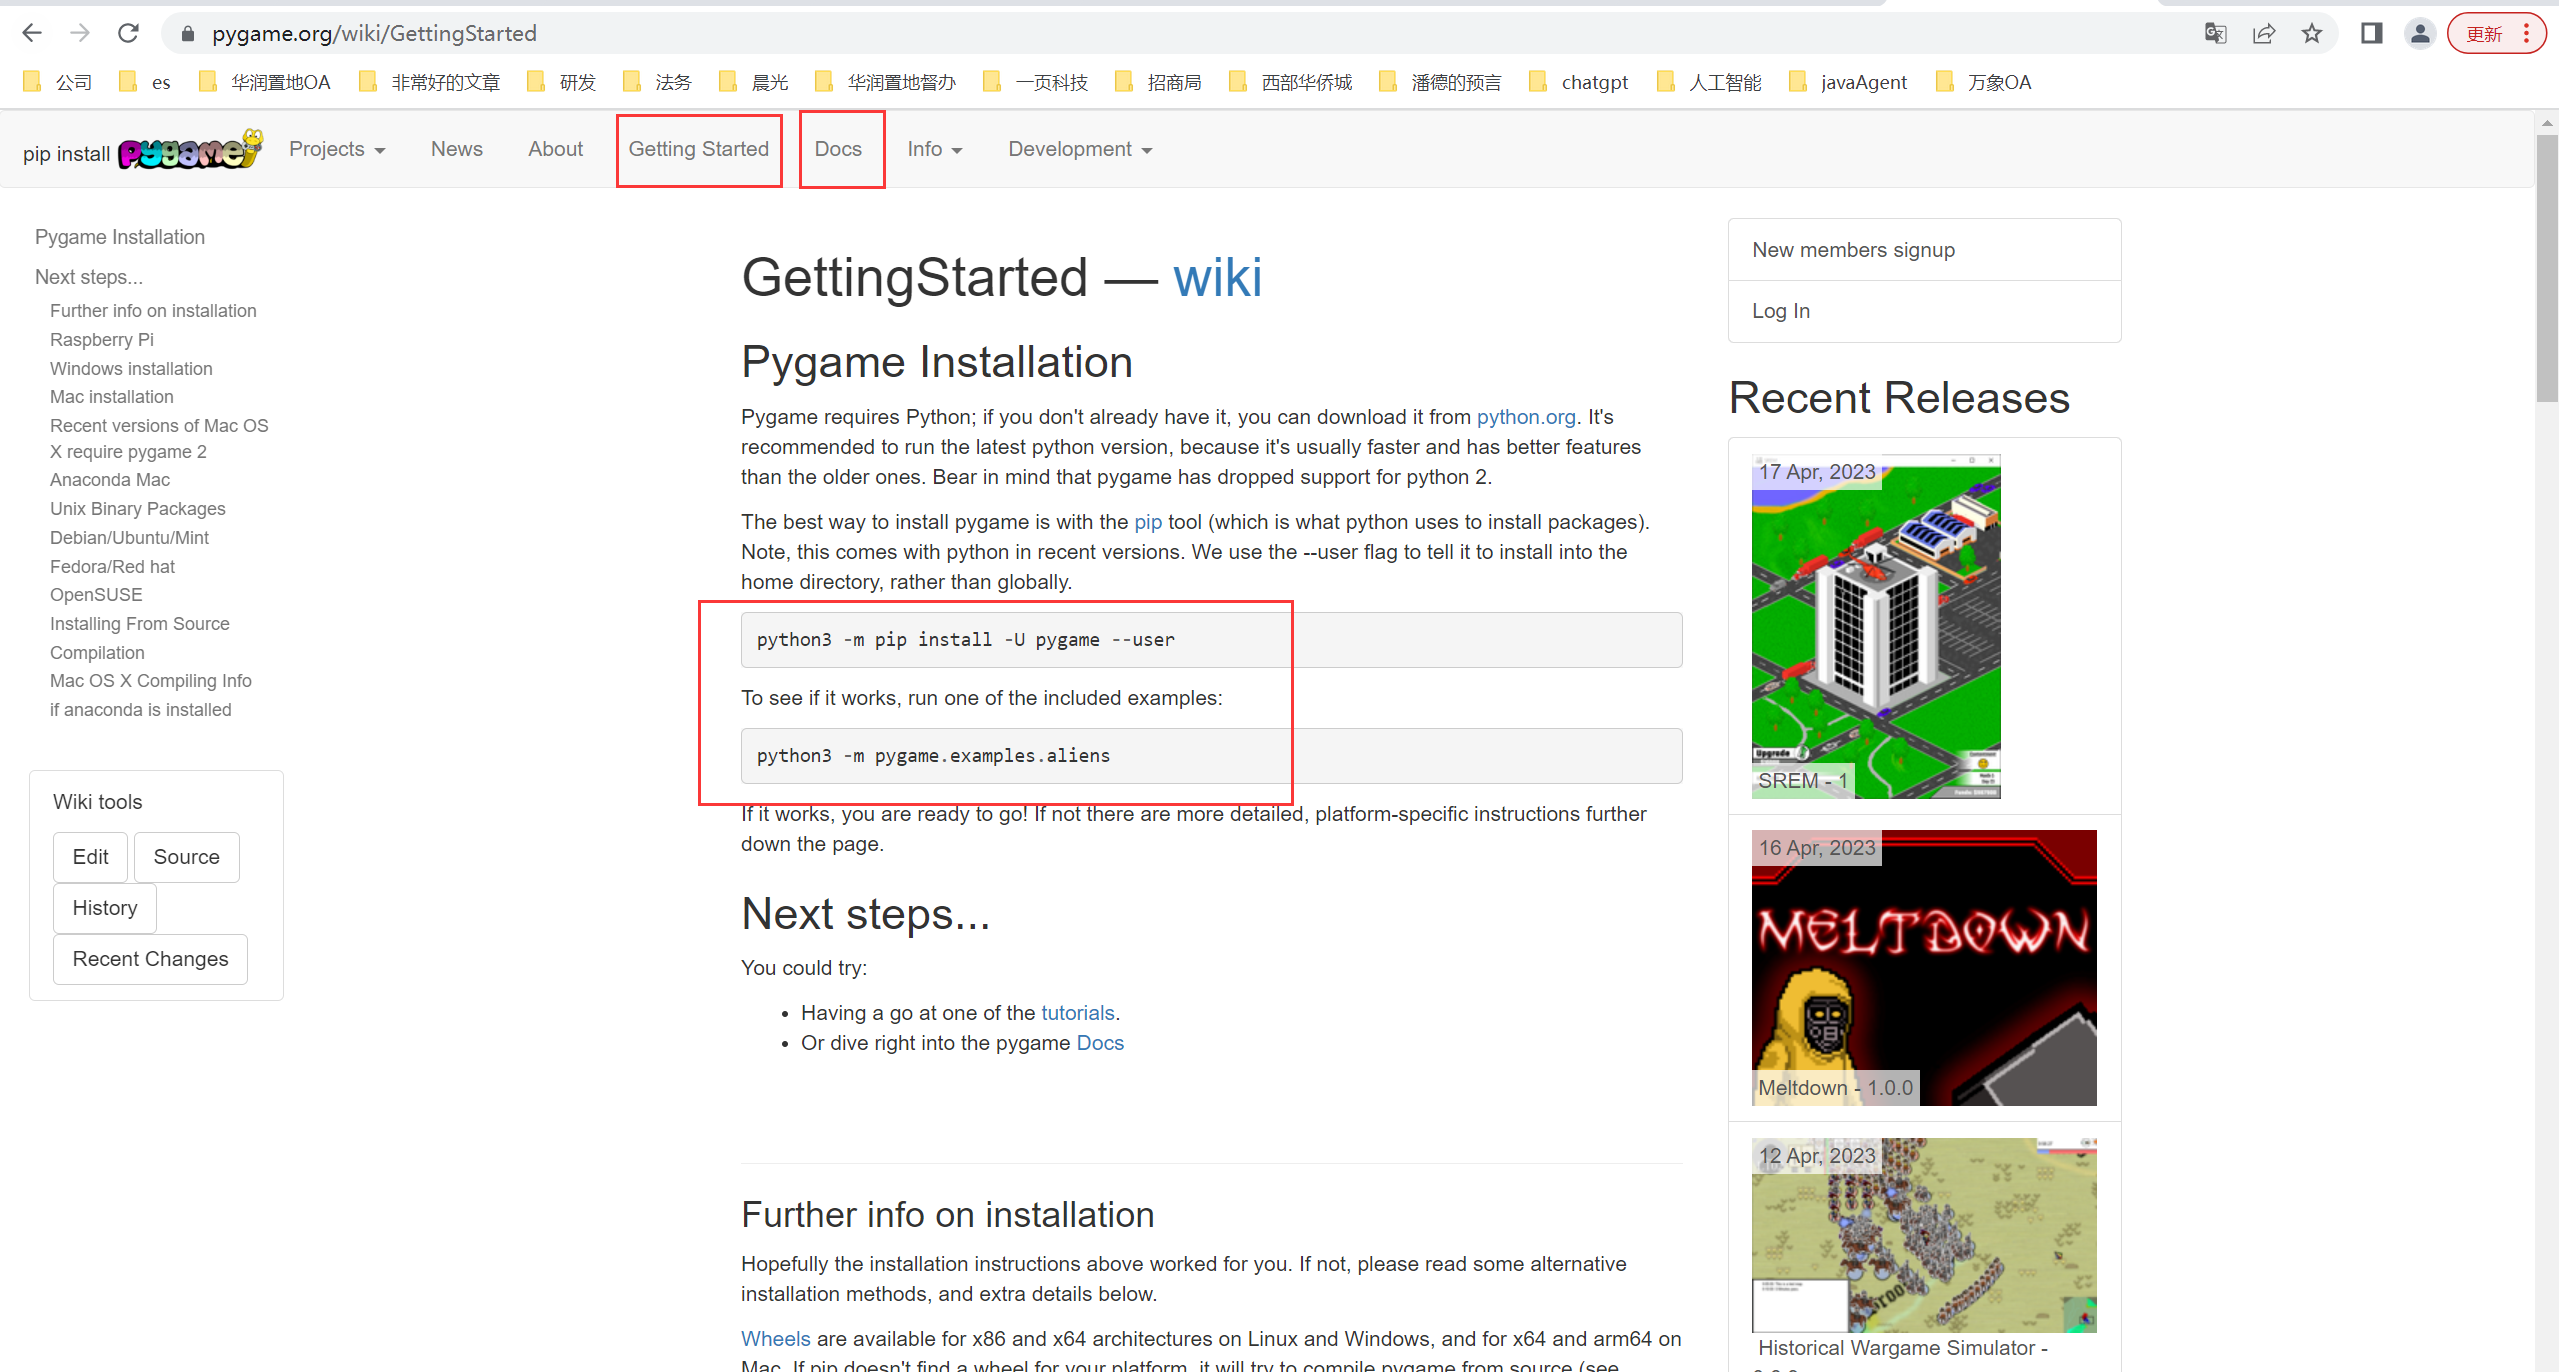Open the 招商局 bookmark folder
The width and height of the screenshot is (2559, 1372).
click(1159, 82)
